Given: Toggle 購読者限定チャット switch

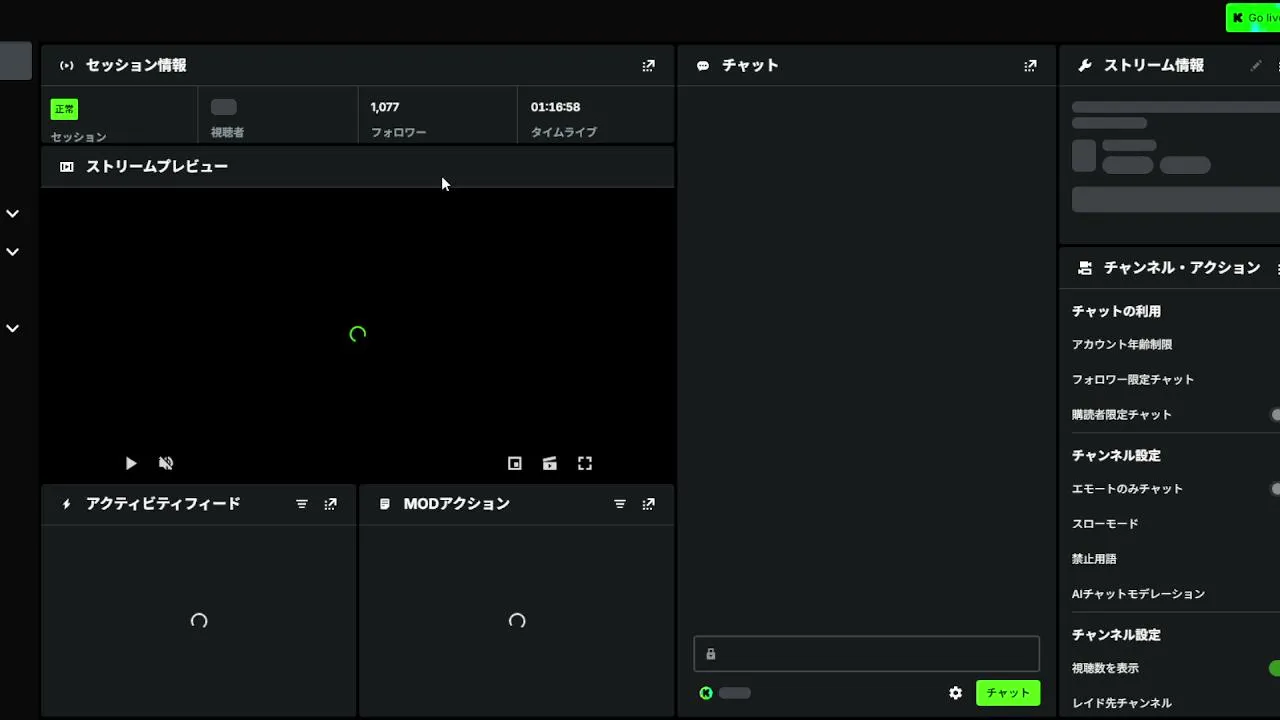Looking at the screenshot, I should pos(1275,415).
